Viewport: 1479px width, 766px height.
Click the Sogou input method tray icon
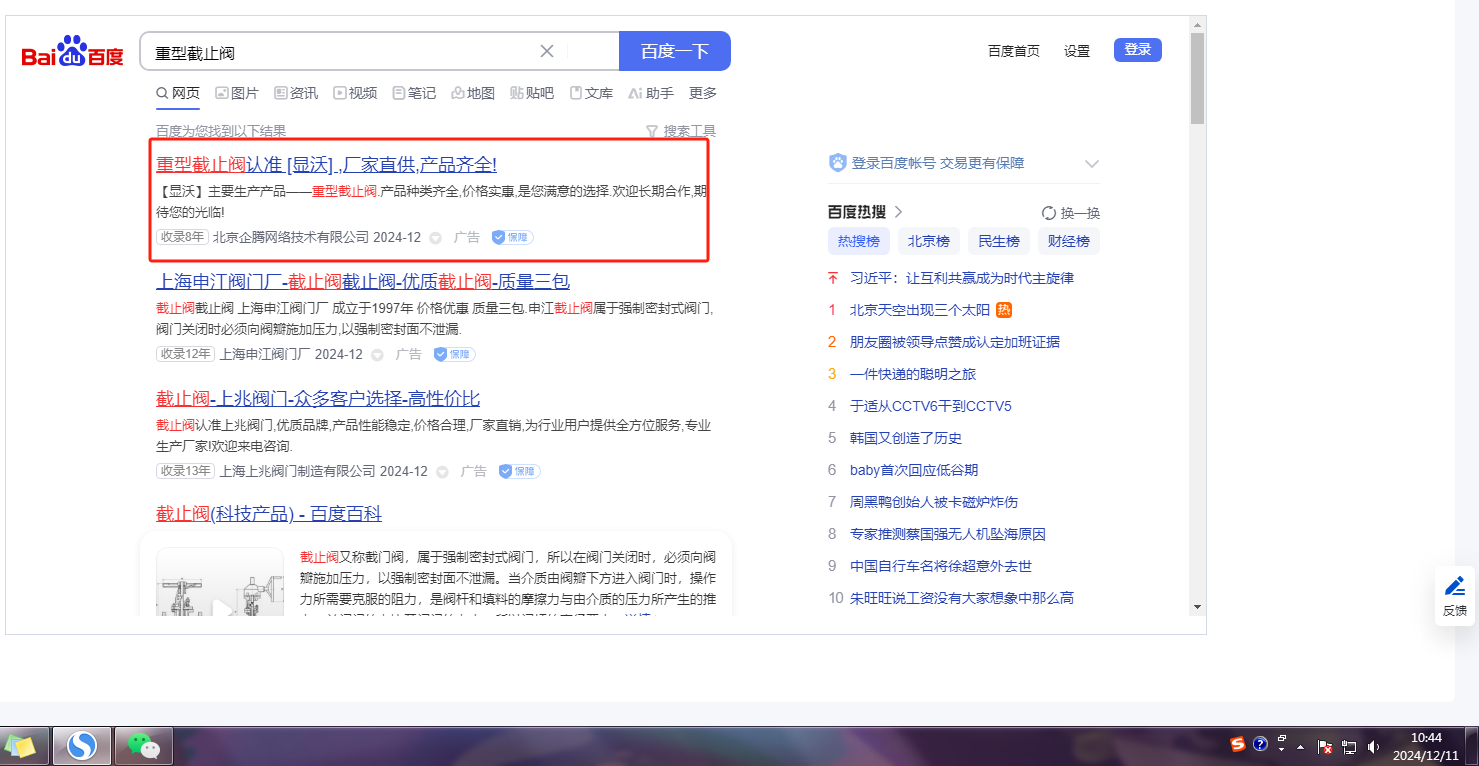(x=1238, y=745)
